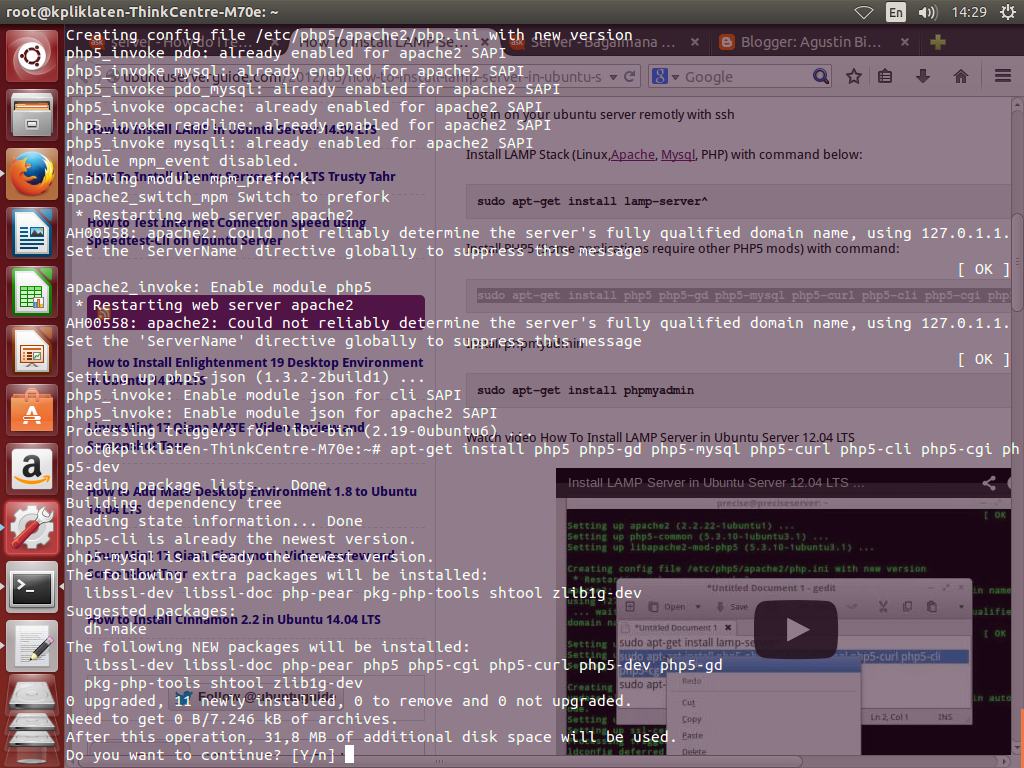Screen dimensions: 1024x768
Task: Click the terminal title 'root@kpliklaten-ThinkCentre-M70e: ~'
Action: [x=142, y=12]
